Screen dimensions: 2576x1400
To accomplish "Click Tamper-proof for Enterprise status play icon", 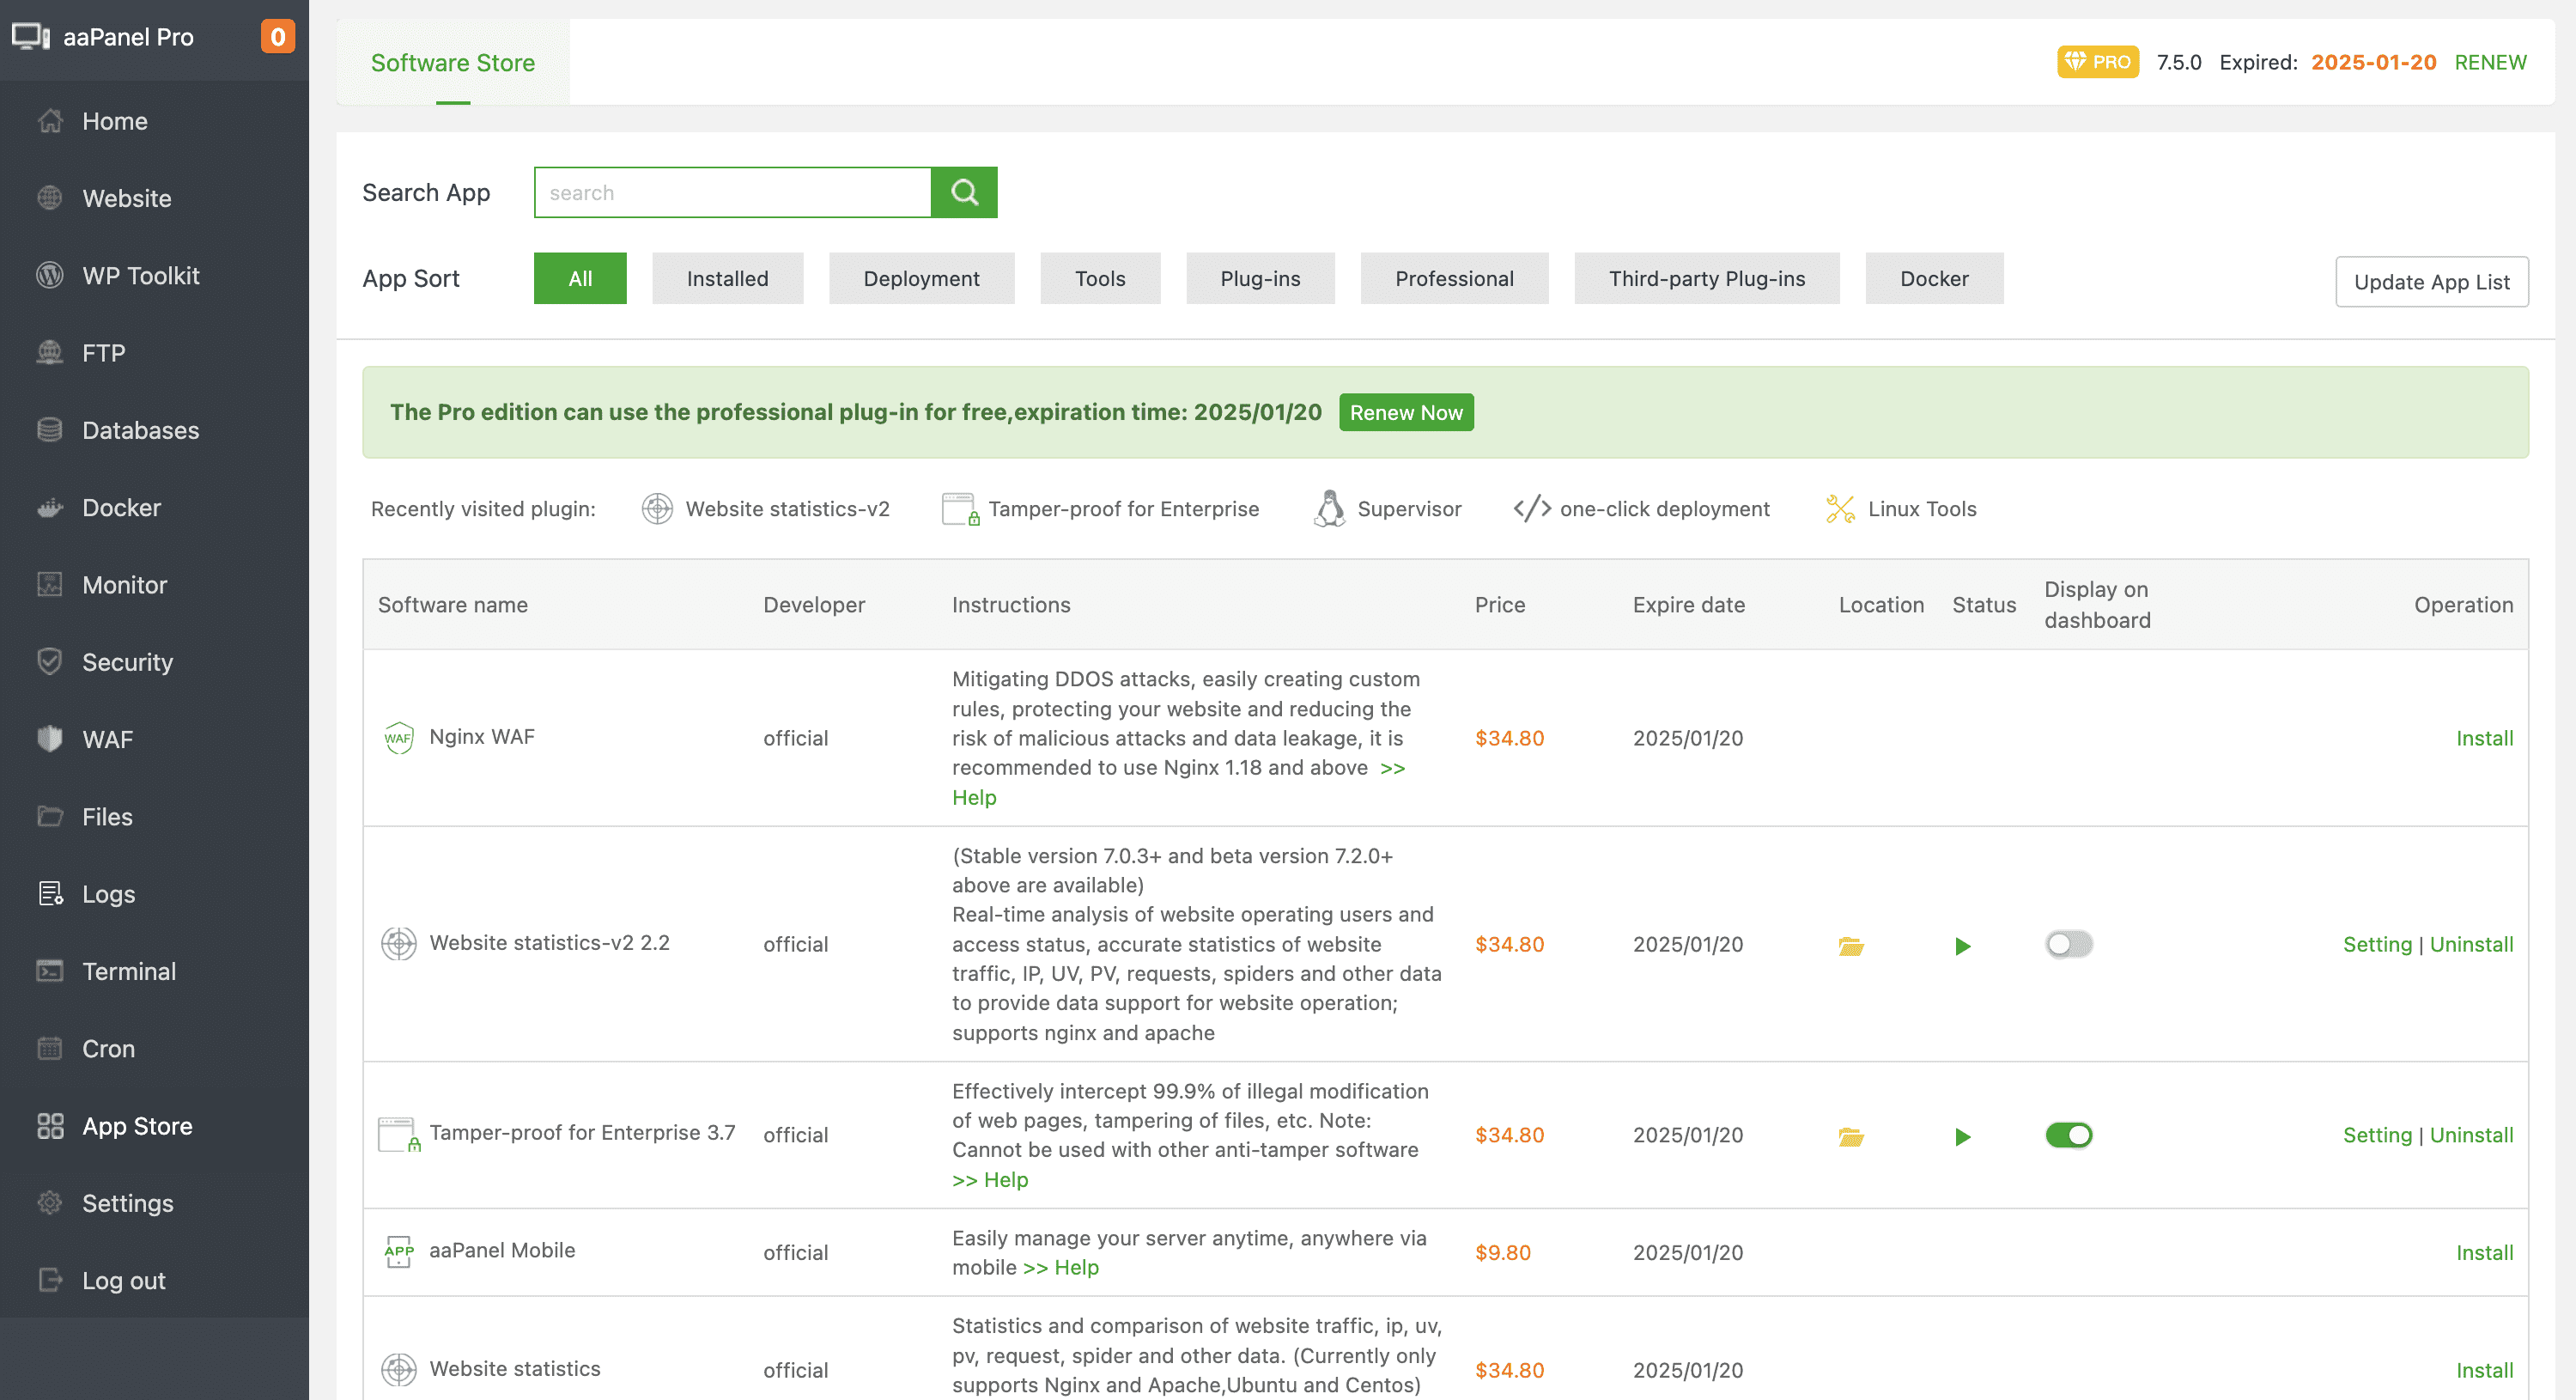I will [x=1962, y=1136].
